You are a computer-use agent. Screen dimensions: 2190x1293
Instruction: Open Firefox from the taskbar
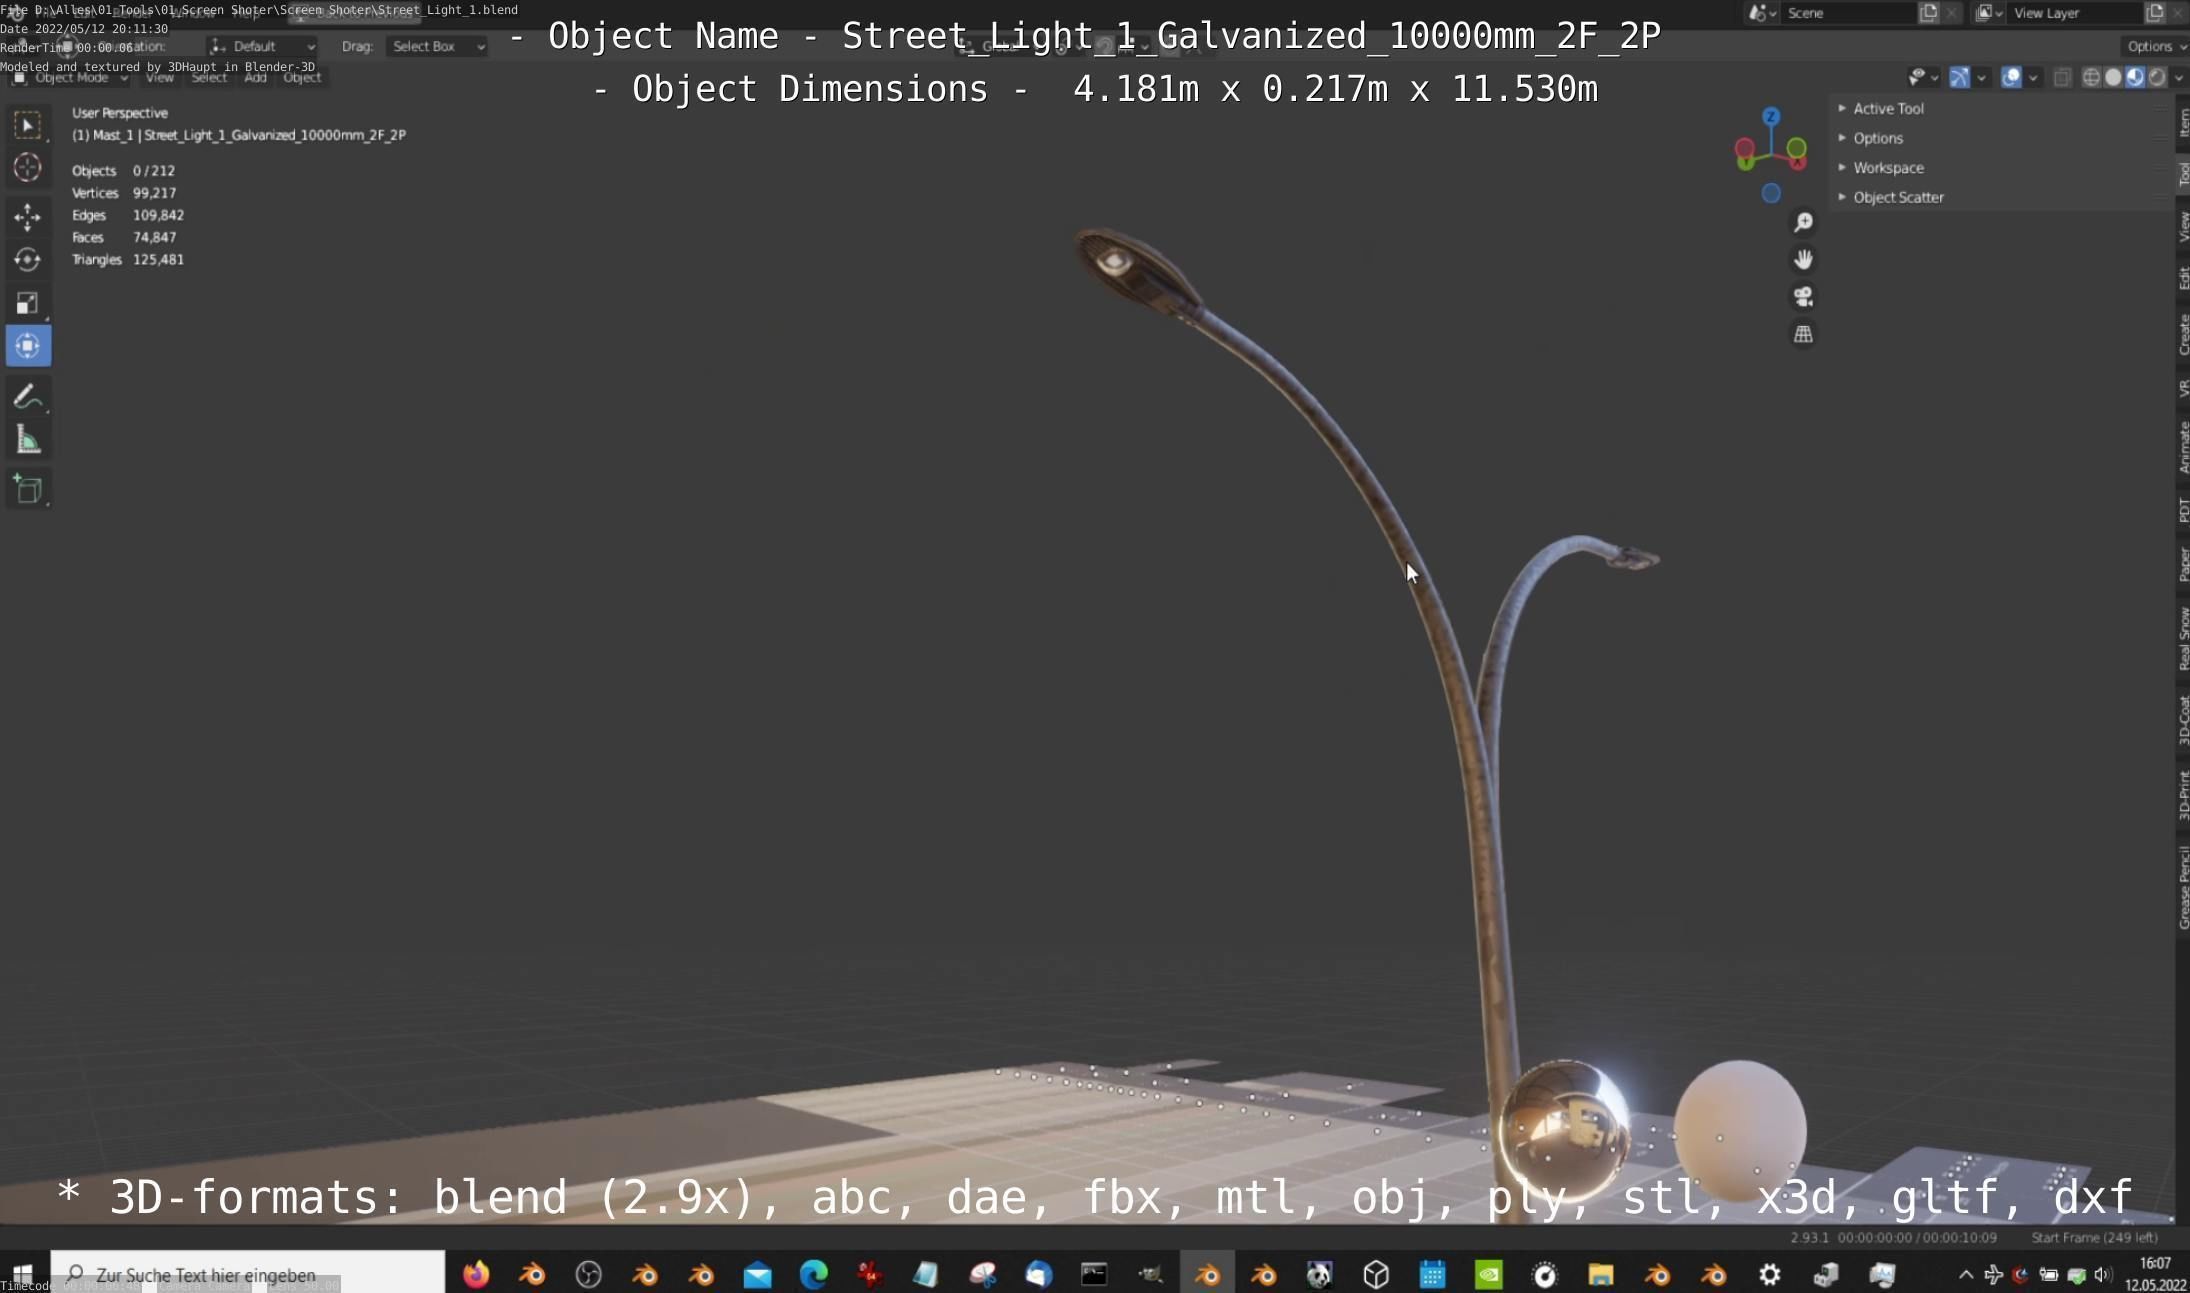pyautogui.click(x=476, y=1274)
